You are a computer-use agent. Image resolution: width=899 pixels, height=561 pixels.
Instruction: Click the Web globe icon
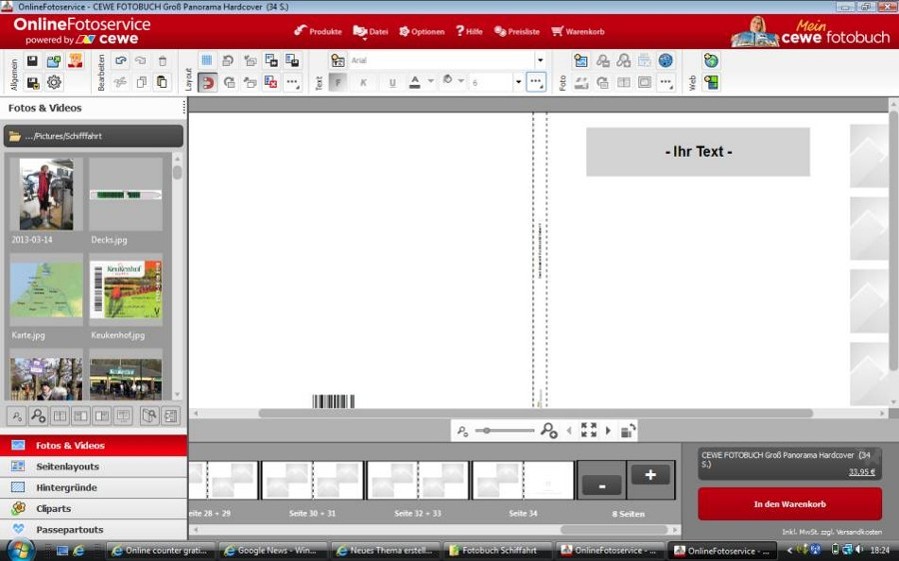711,60
